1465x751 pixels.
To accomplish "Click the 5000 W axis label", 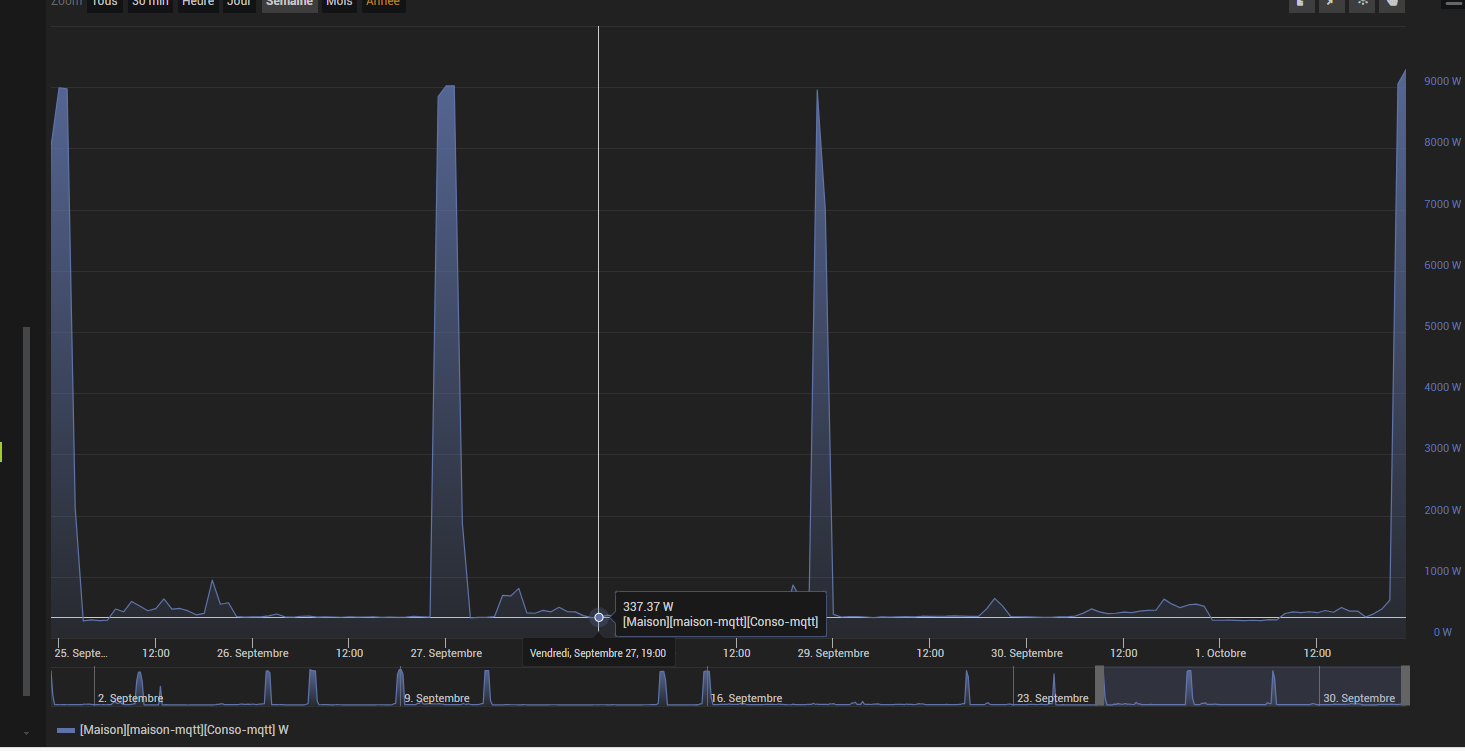I will (x=1443, y=327).
